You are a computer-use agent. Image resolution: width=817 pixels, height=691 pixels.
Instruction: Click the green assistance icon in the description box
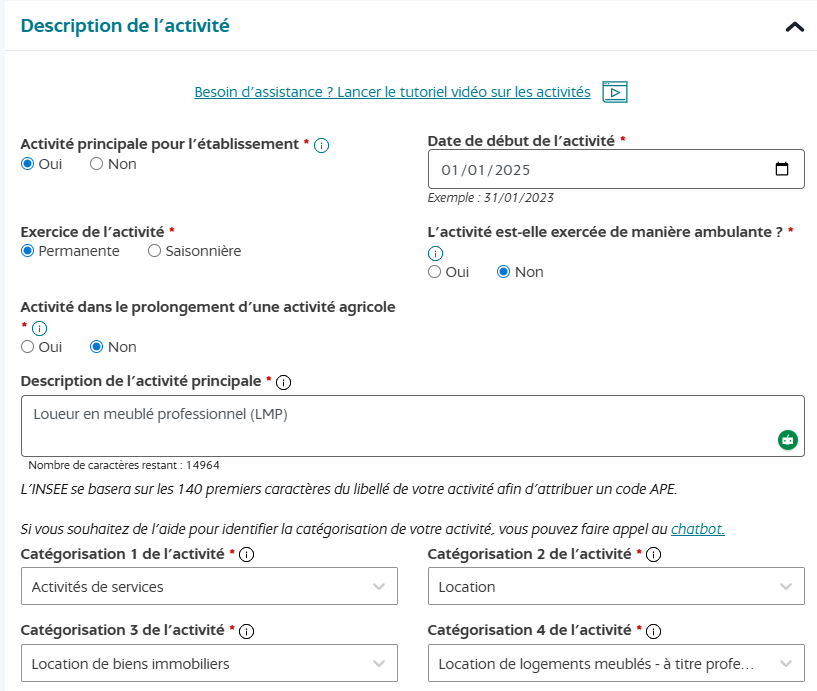click(x=787, y=438)
